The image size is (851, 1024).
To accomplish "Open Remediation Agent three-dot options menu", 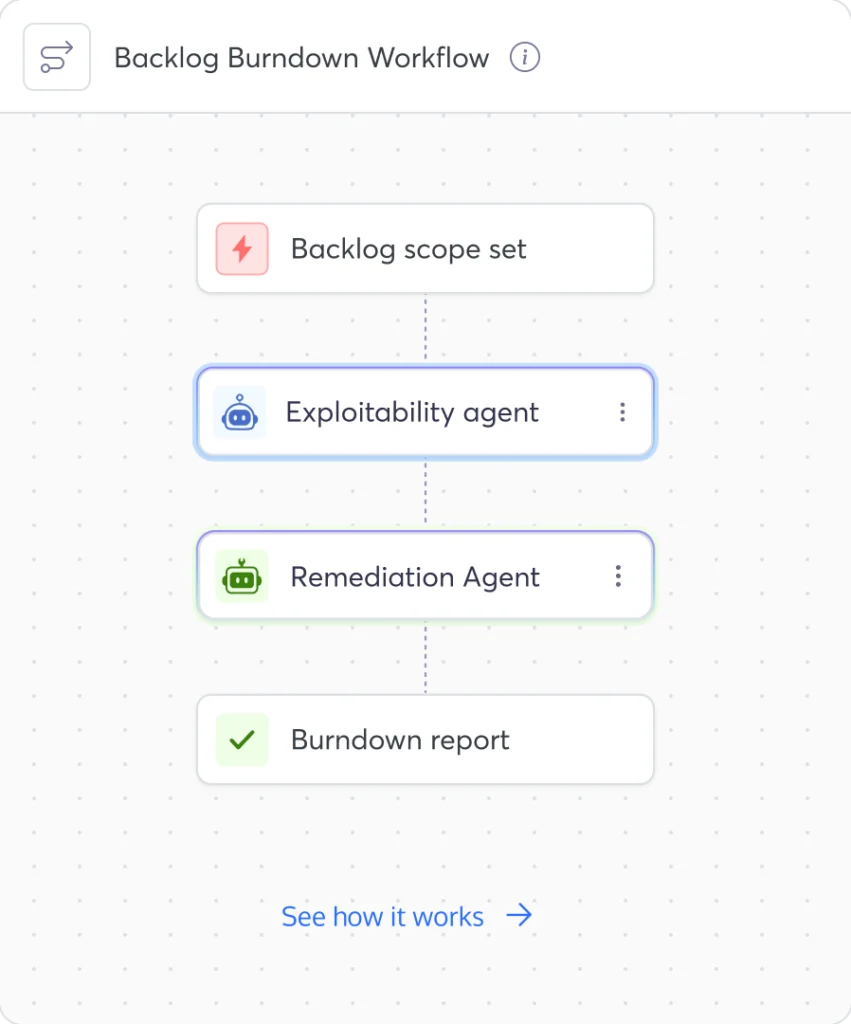I will coord(618,576).
